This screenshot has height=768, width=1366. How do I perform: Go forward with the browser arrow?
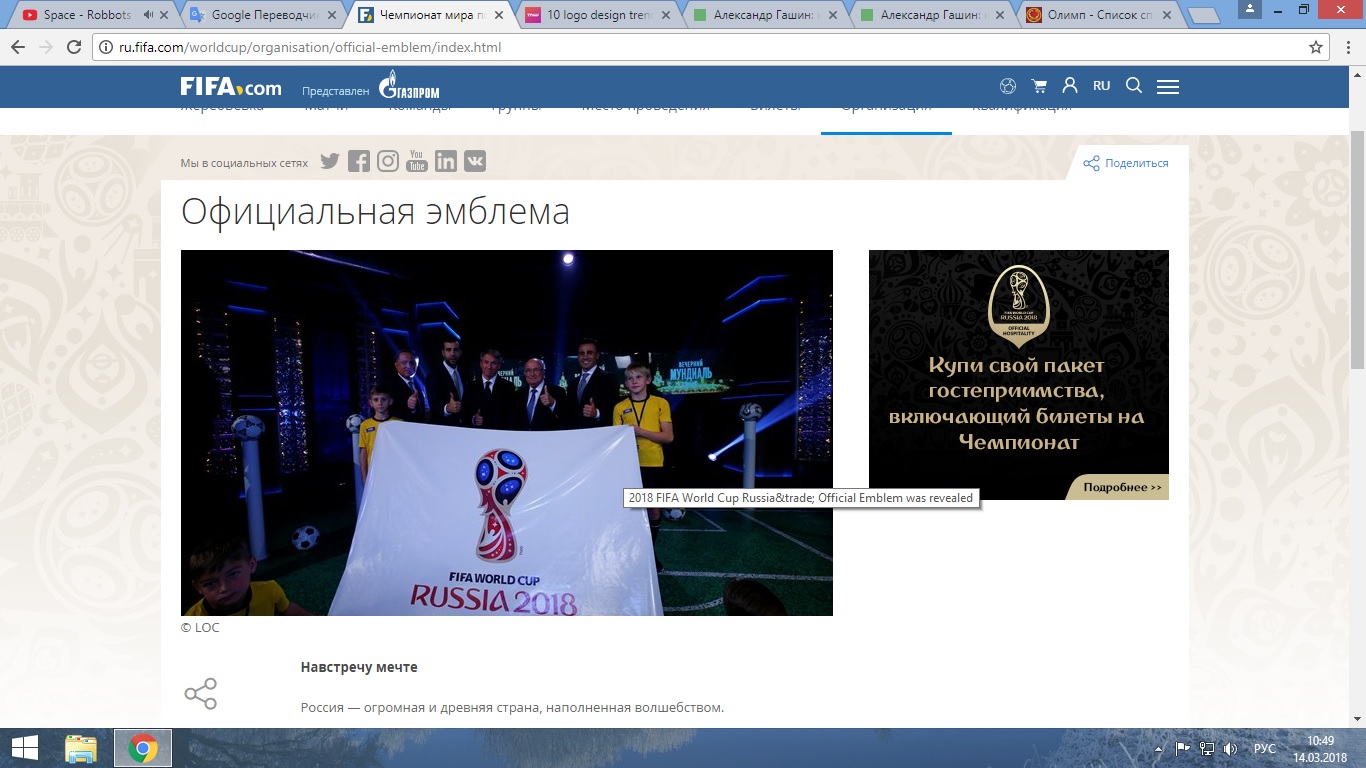tap(46, 47)
